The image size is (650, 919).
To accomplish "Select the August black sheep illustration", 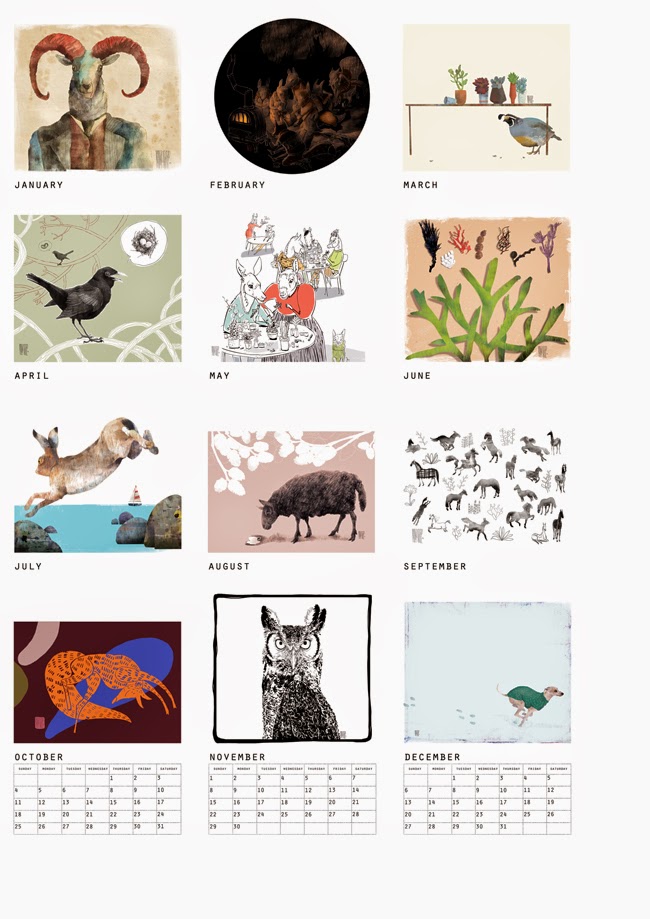I will click(291, 492).
